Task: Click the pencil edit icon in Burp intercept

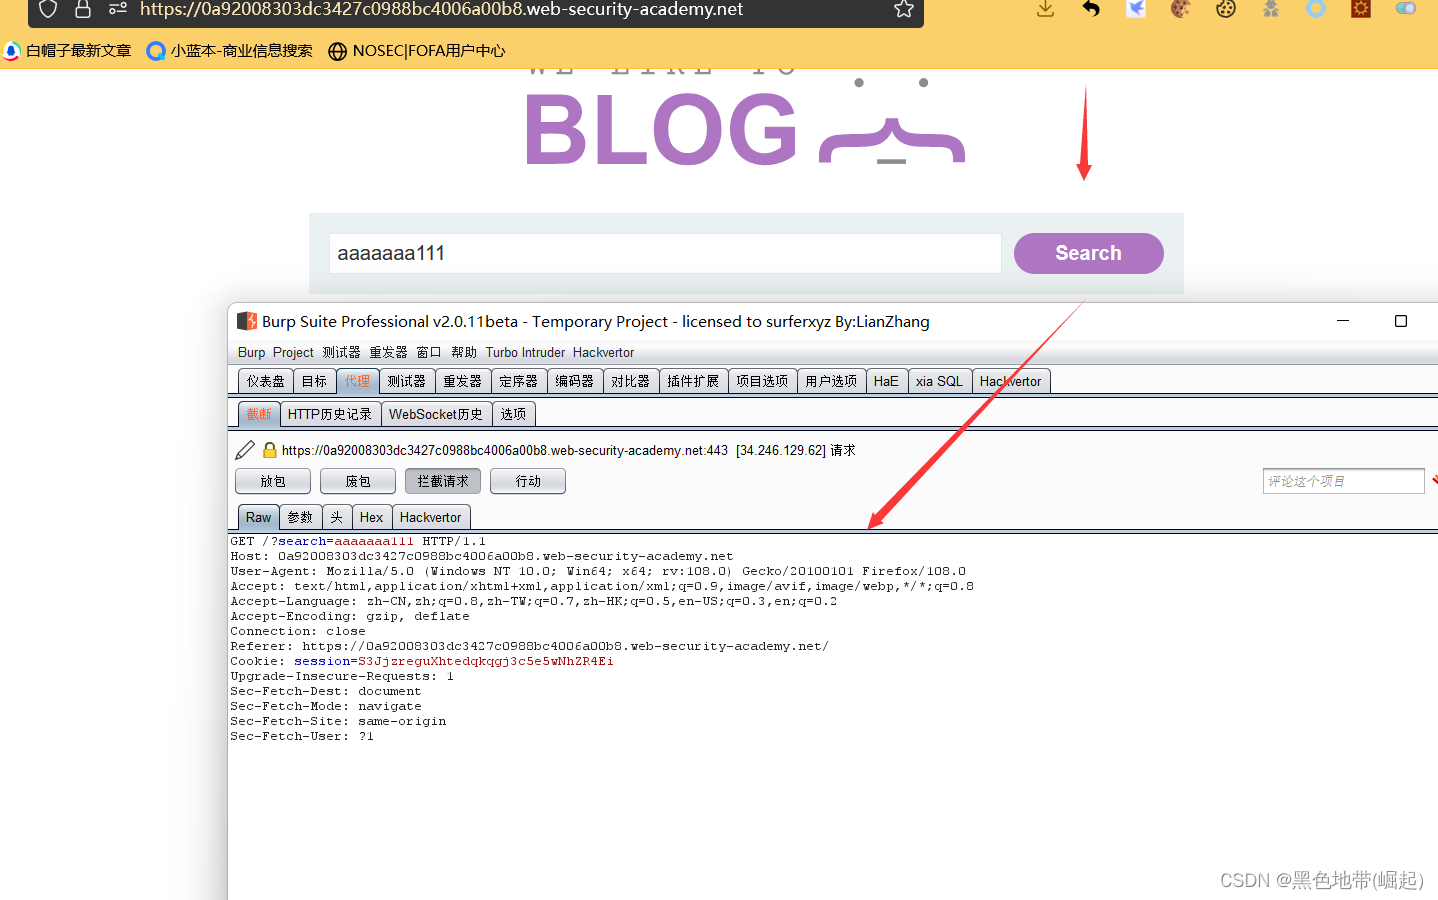Action: click(244, 449)
